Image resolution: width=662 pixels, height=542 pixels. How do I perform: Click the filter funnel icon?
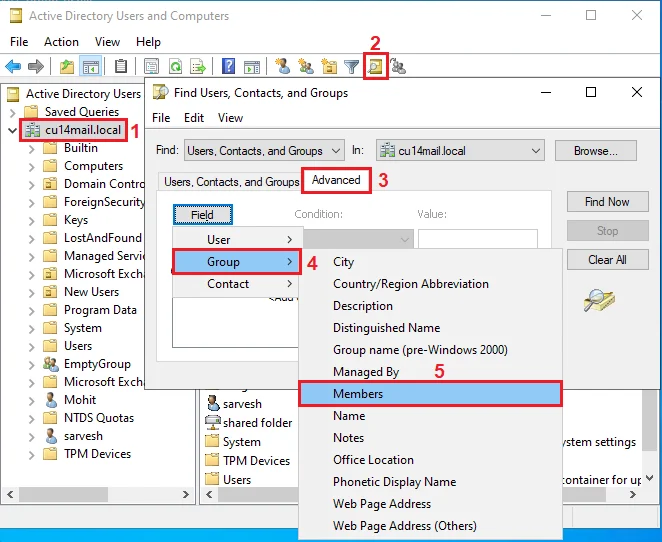tap(351, 66)
